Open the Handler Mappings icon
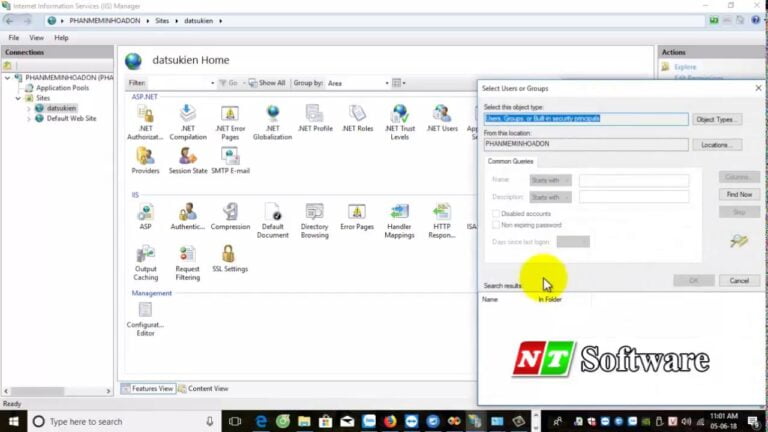The width and height of the screenshot is (768, 432). coord(399,214)
